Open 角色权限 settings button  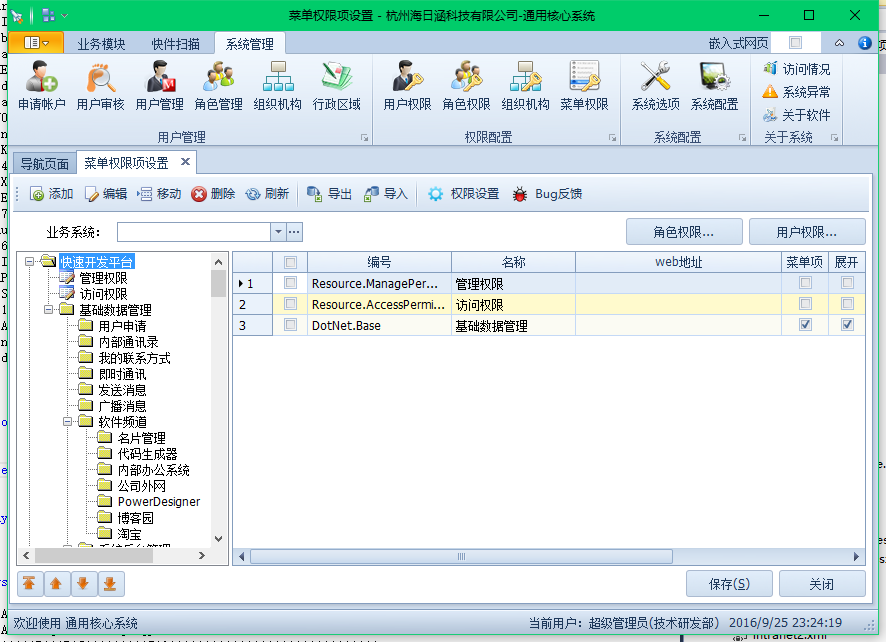[x=684, y=230]
